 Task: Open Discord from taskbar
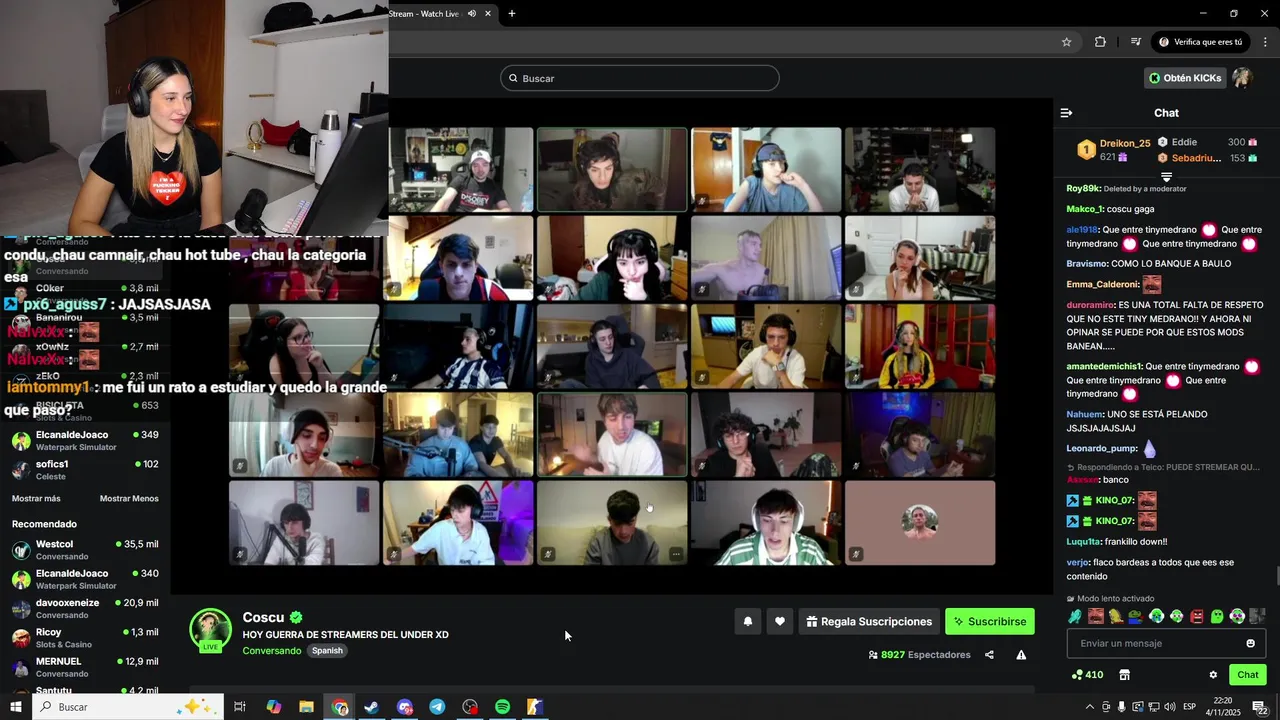click(404, 707)
